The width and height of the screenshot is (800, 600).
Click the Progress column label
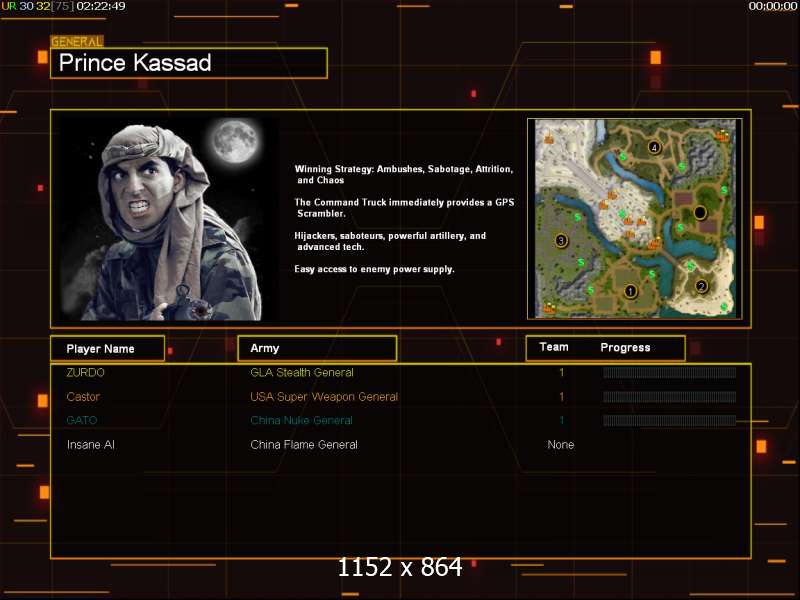pyautogui.click(x=625, y=347)
